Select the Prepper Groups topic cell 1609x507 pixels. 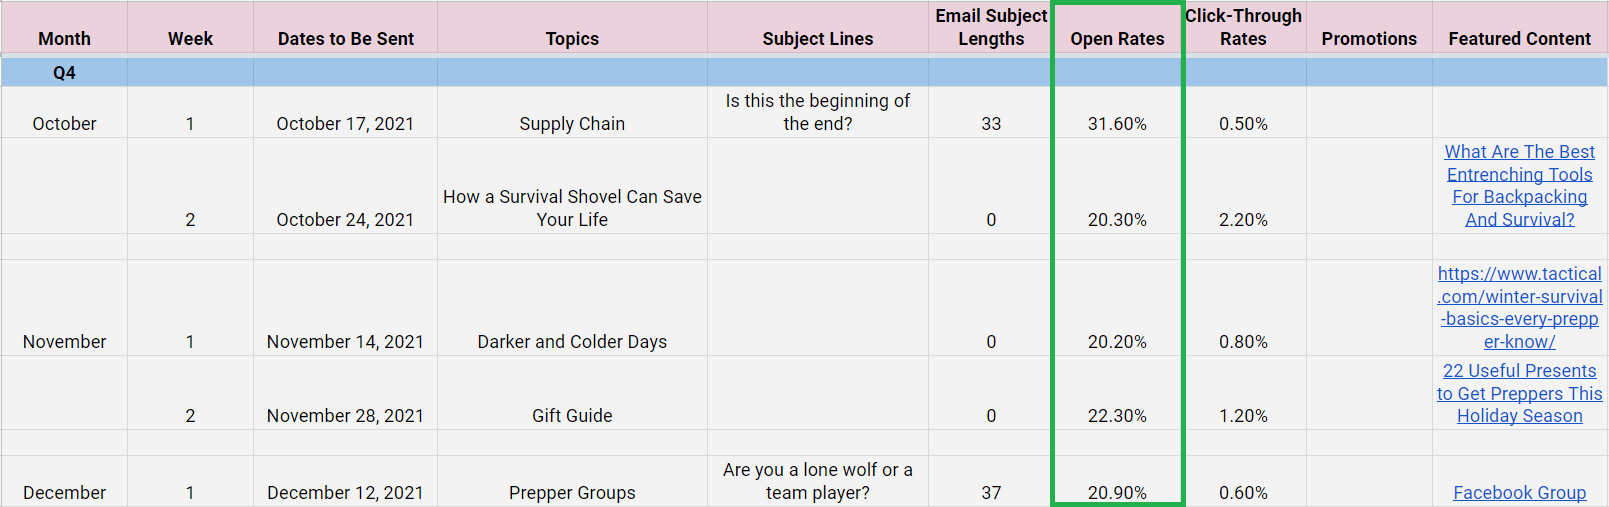click(572, 481)
